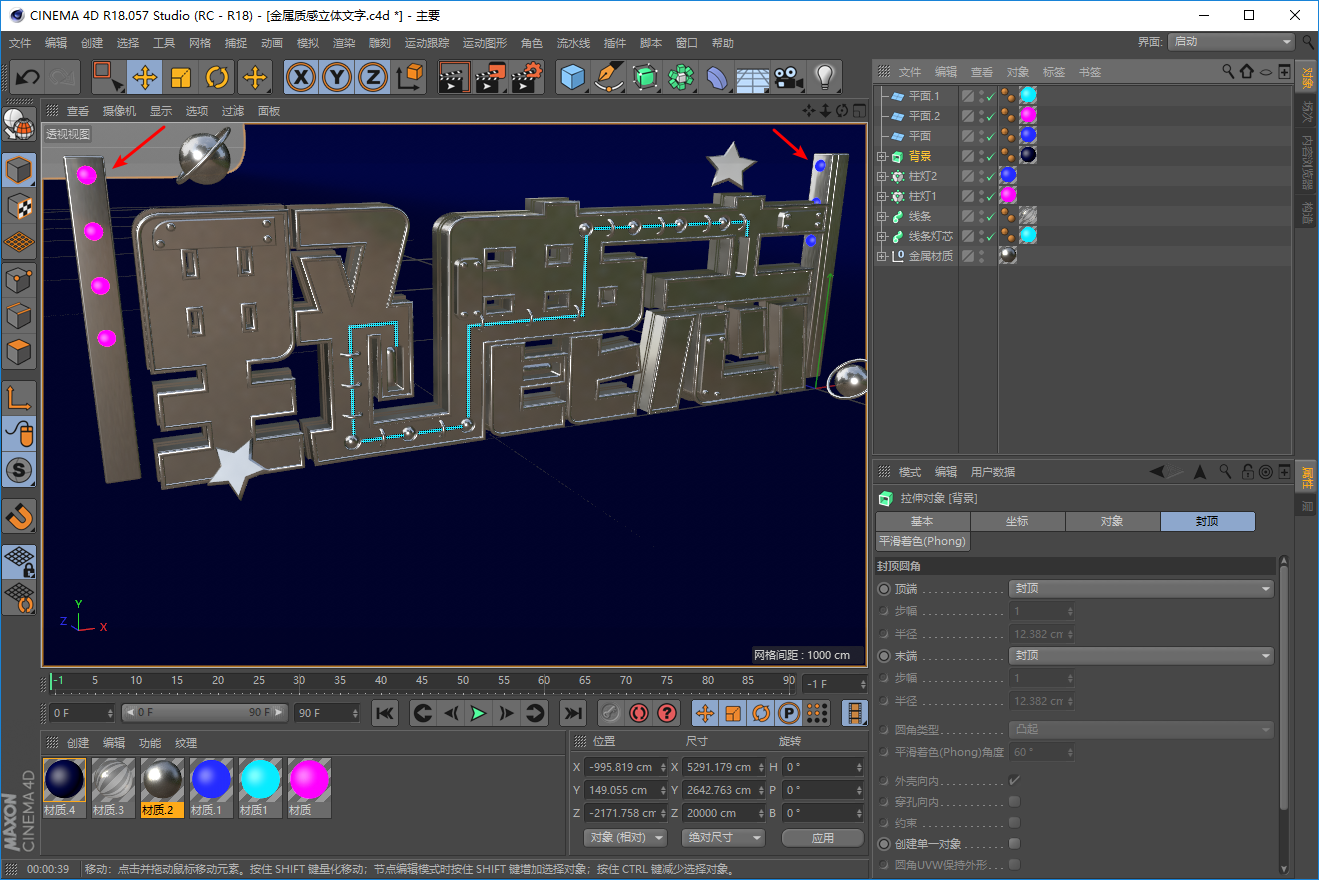Toggle the green enable check for 背景
This screenshot has height=880, width=1319.
point(991,156)
